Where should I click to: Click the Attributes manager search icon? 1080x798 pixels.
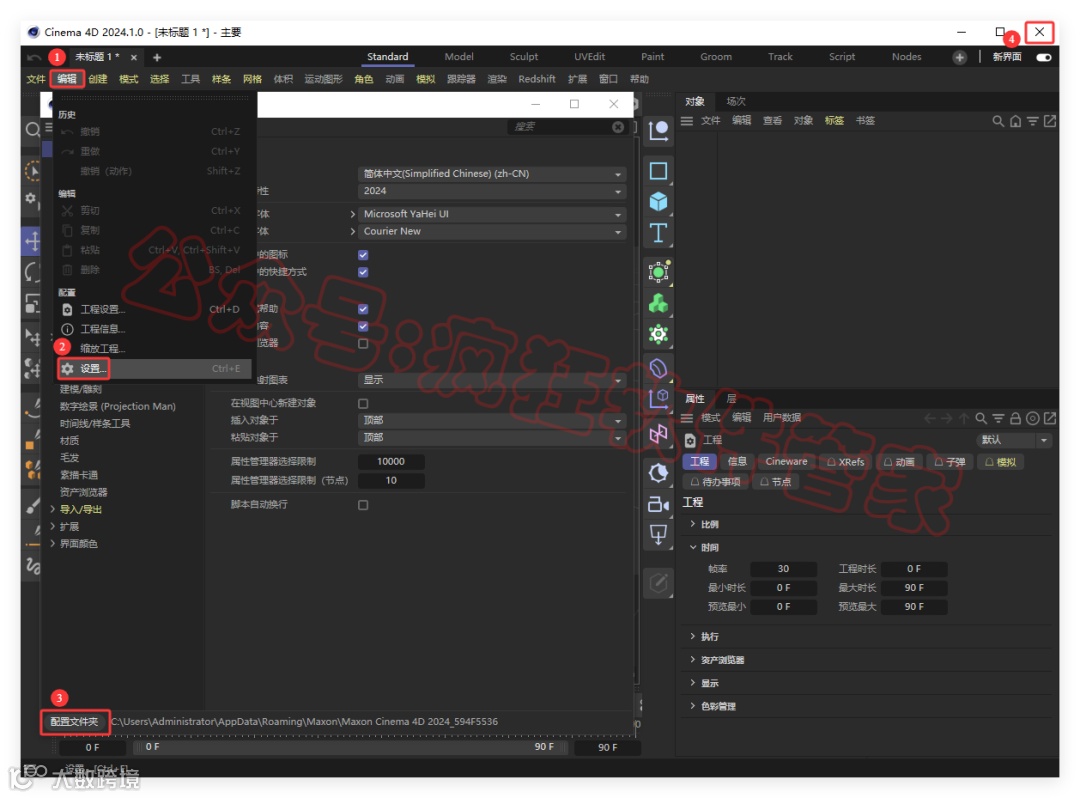[981, 418]
